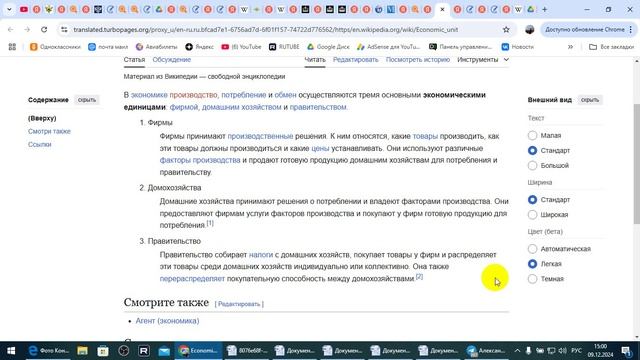Open the почта мail bookmark
Image resolution: width=640 pixels, height=360 pixels.
point(108,47)
